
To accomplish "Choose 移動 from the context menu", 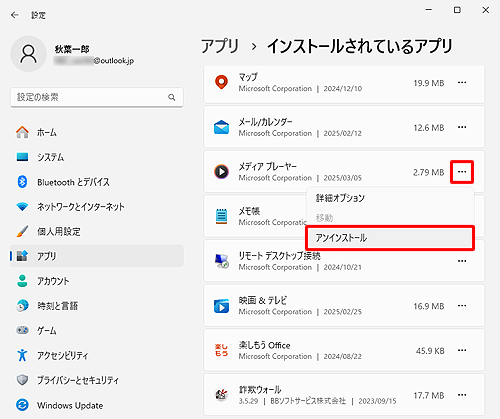I will [390, 218].
